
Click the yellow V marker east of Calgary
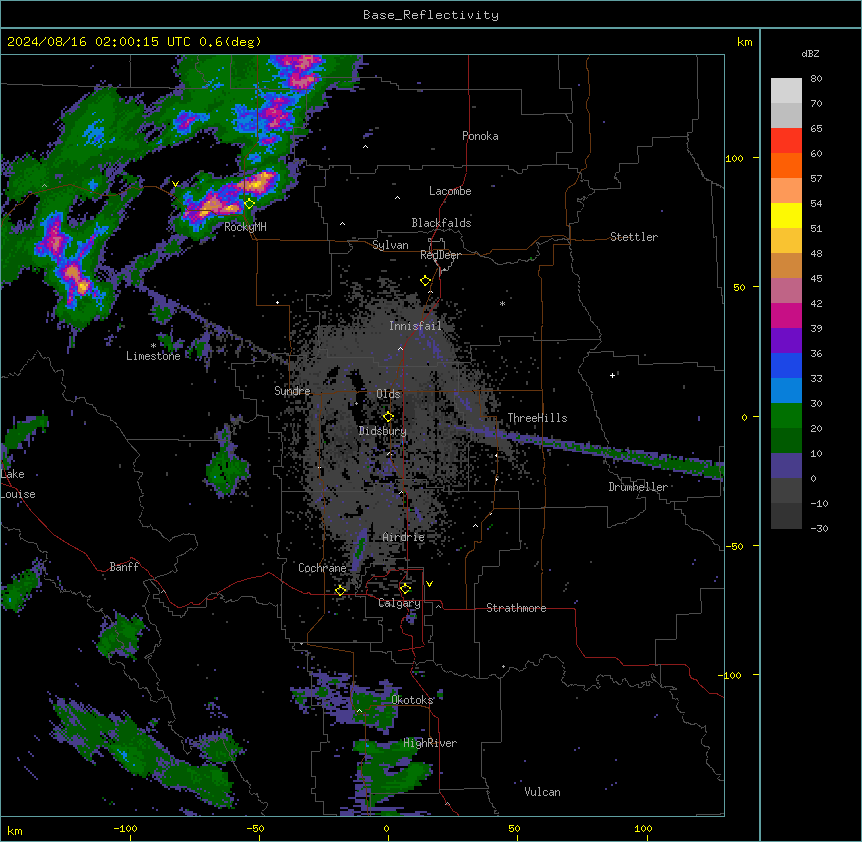[x=429, y=584]
